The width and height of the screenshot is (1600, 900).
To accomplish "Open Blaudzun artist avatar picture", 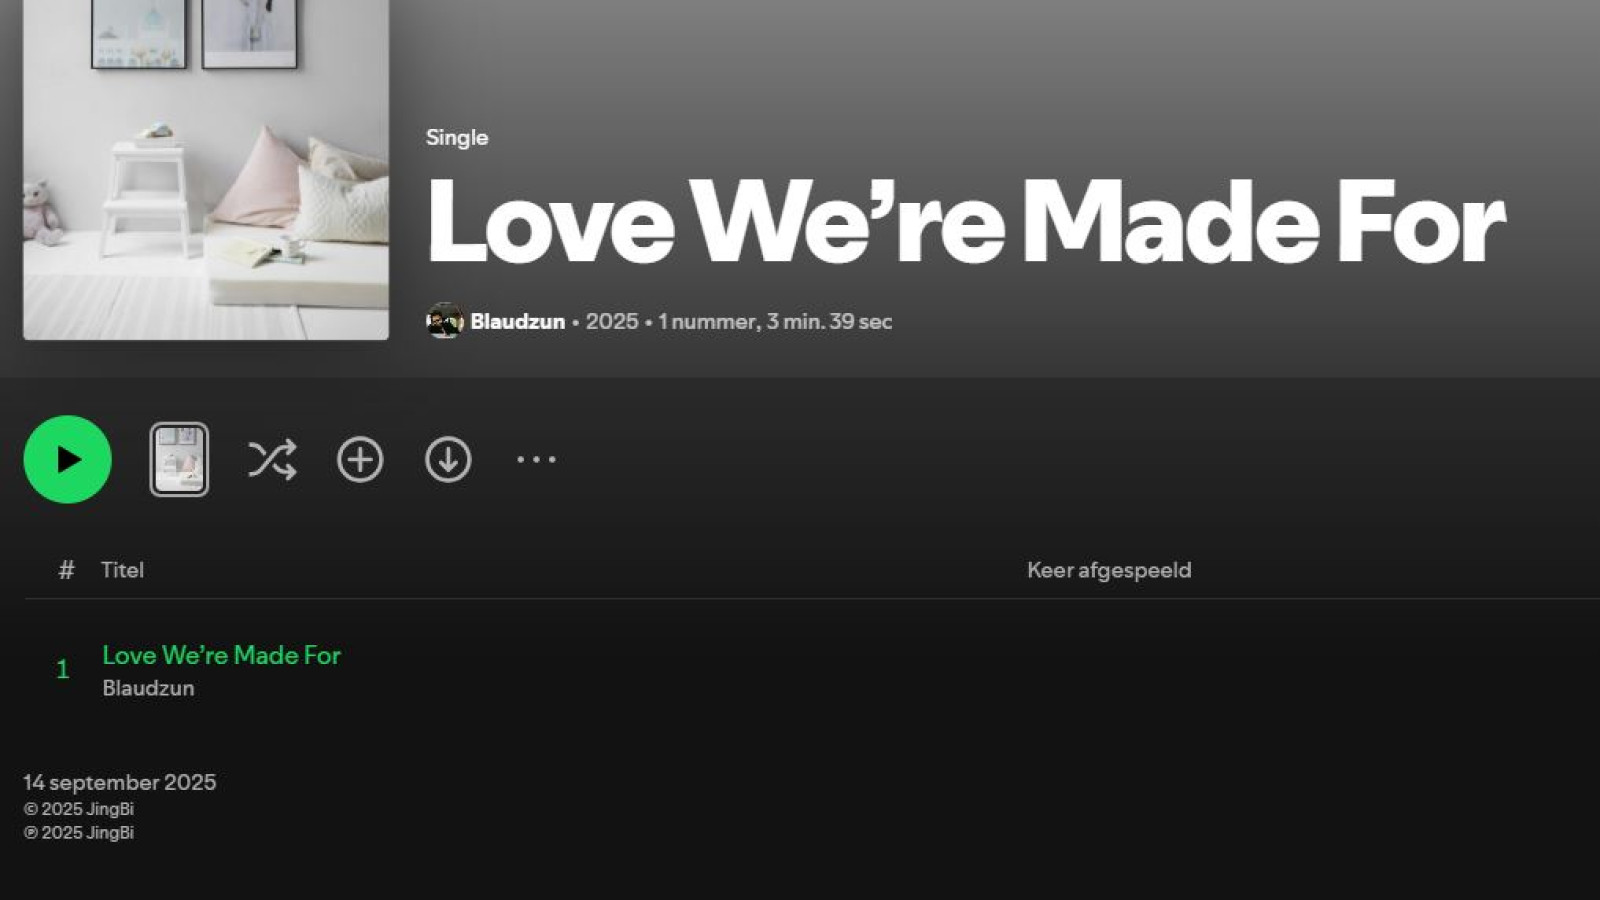I will coord(444,321).
